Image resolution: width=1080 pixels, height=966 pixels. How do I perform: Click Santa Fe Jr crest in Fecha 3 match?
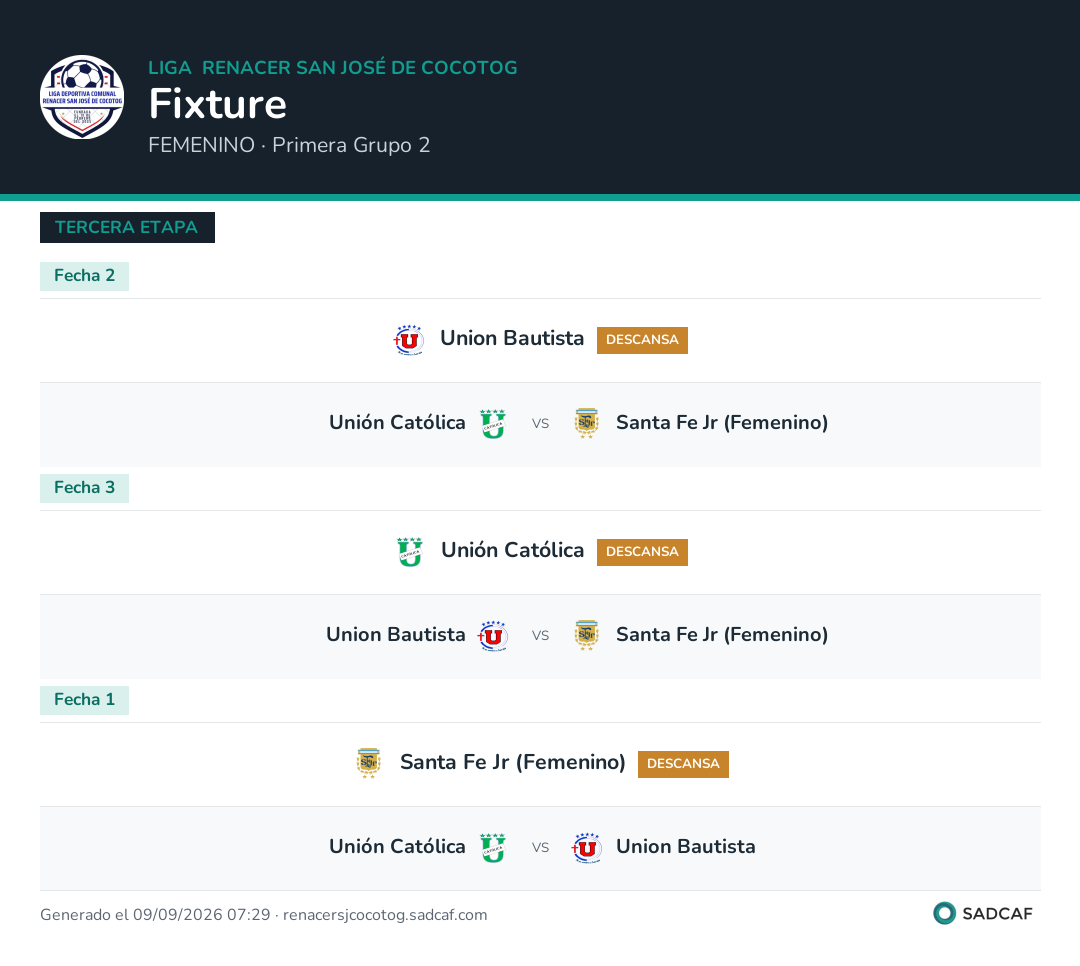(586, 636)
